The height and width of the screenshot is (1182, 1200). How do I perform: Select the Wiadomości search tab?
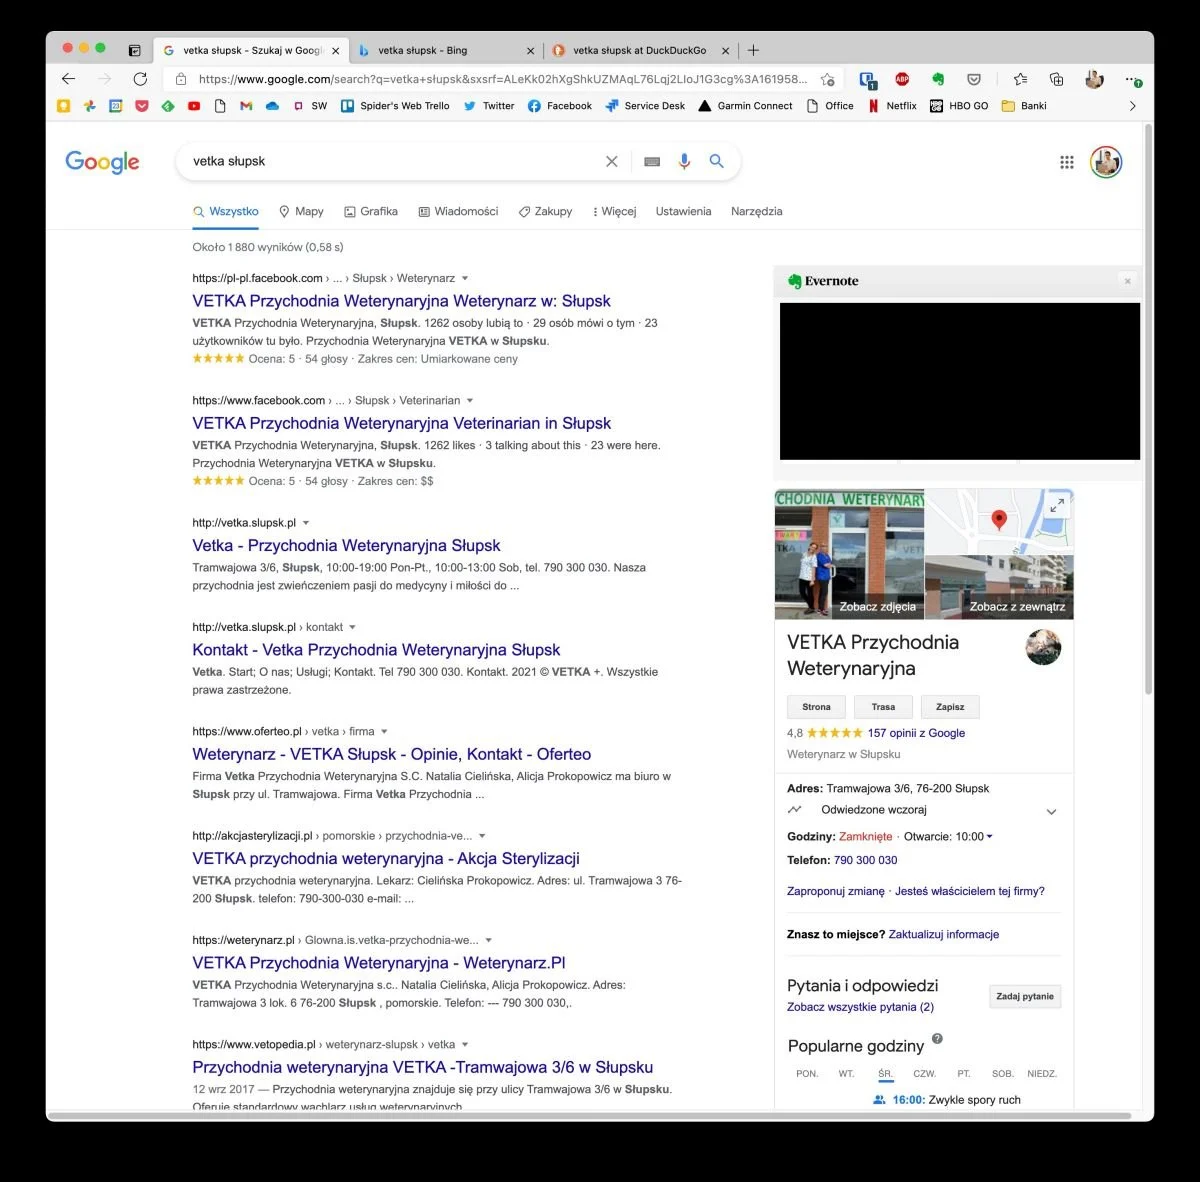point(458,211)
